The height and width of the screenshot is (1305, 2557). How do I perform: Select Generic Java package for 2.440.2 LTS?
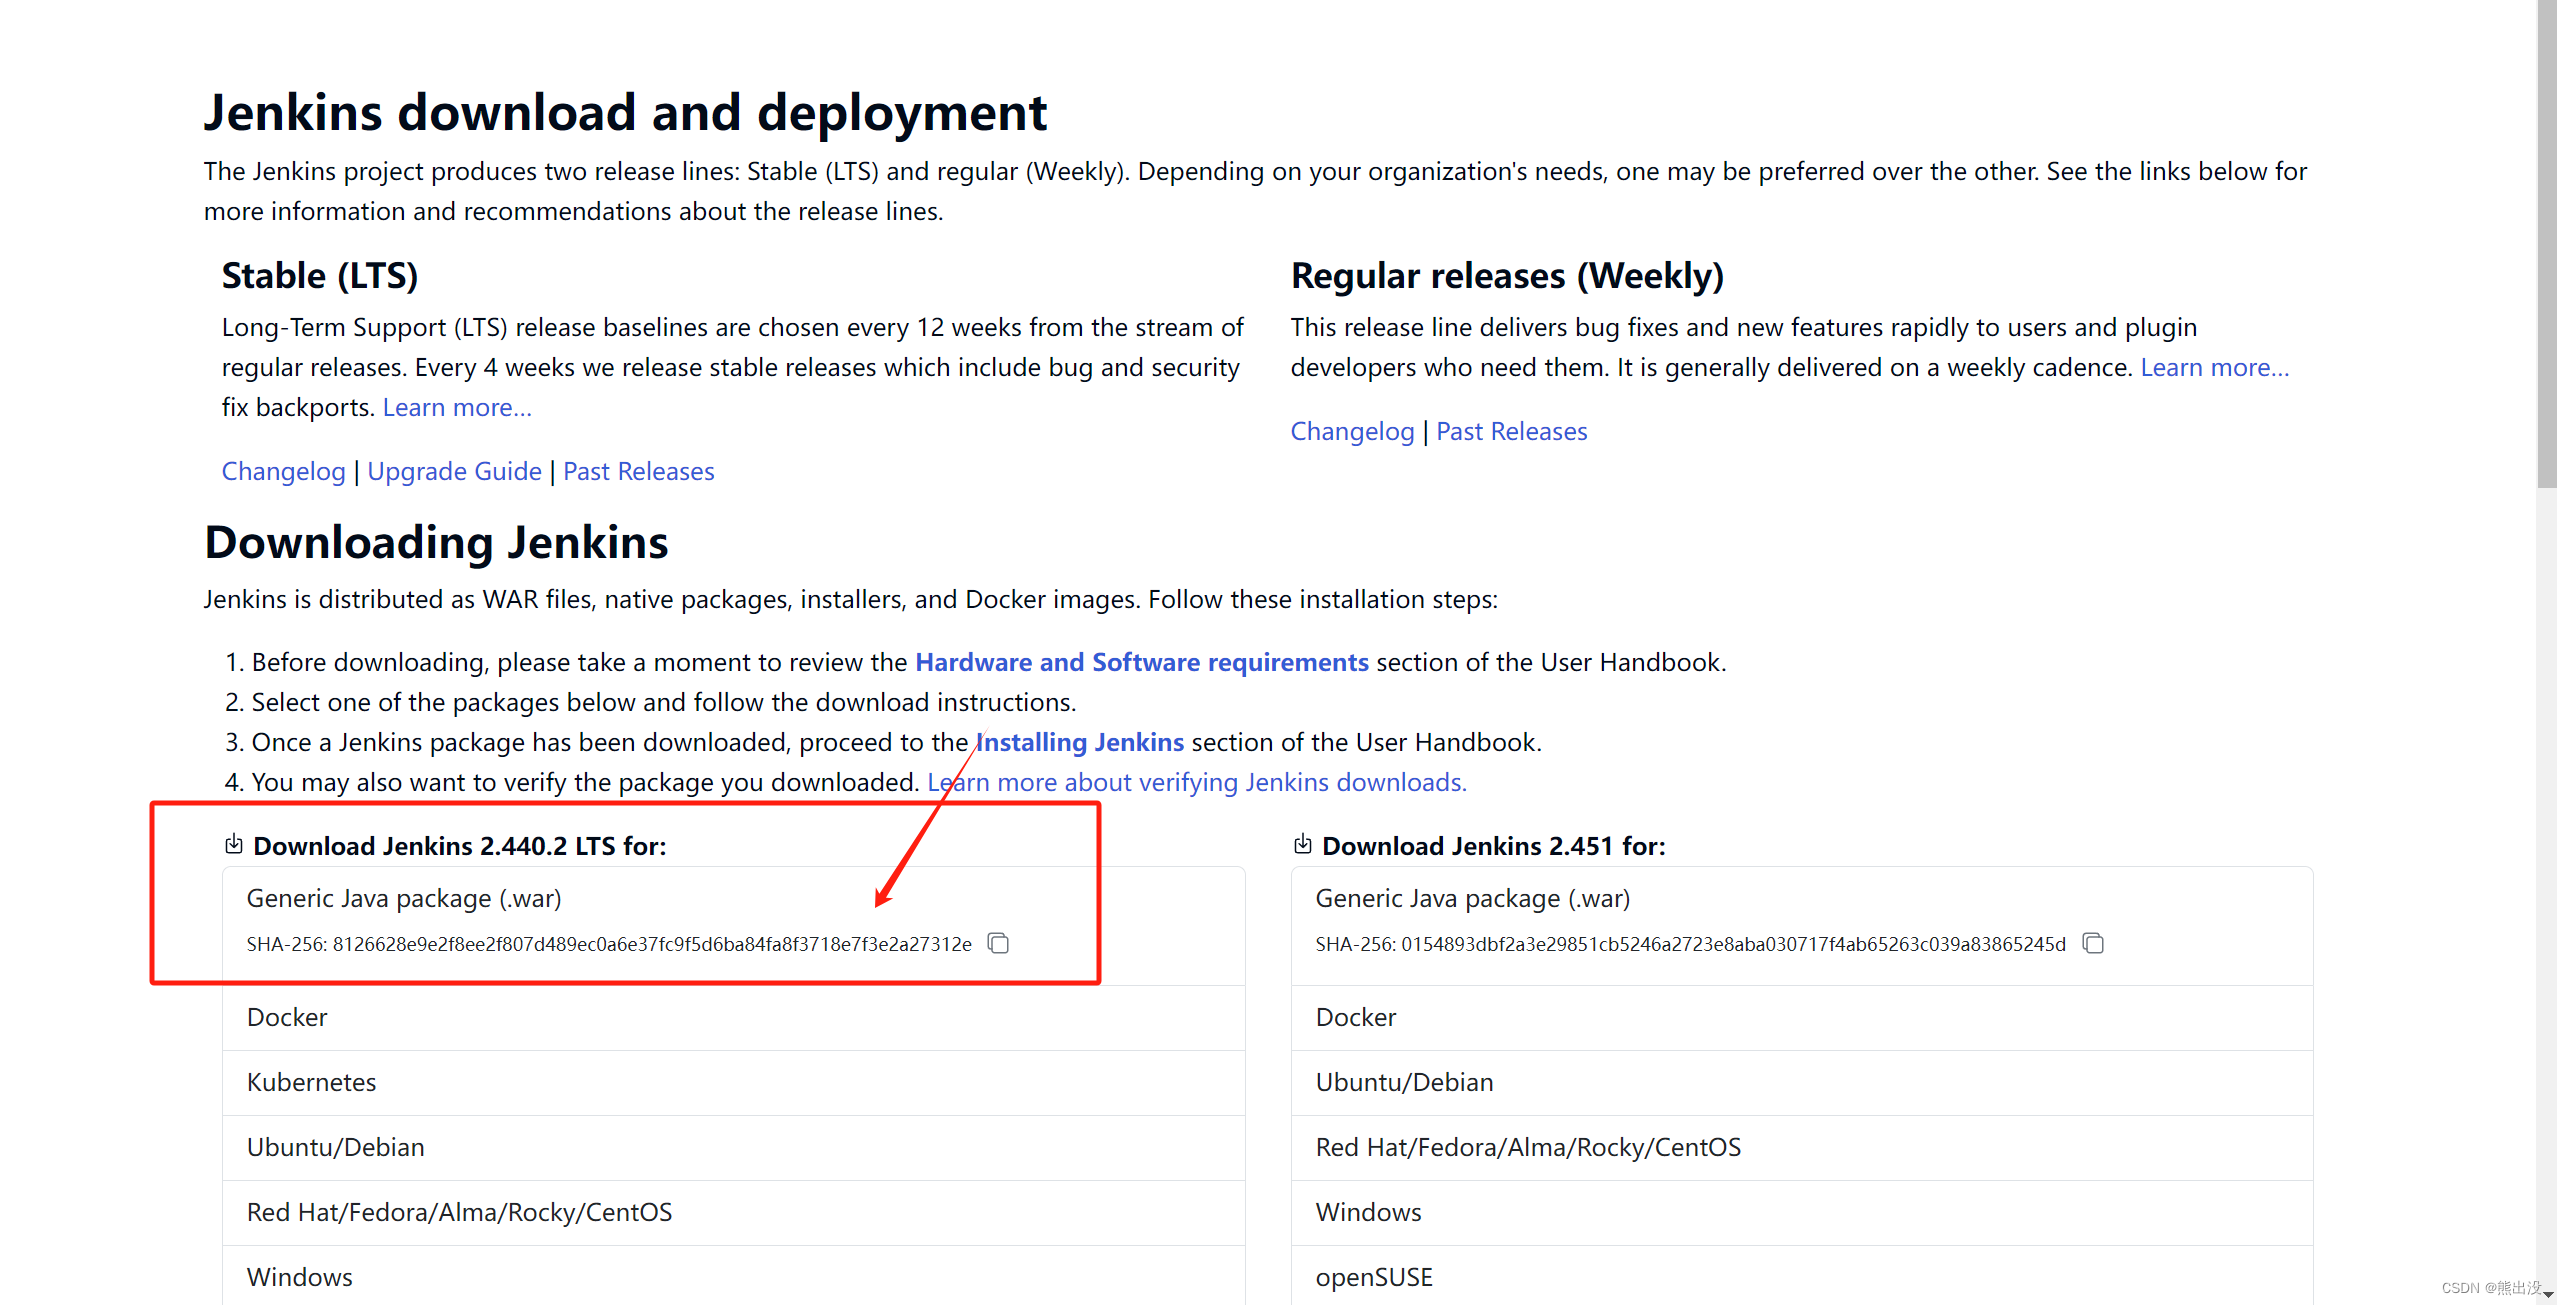point(404,898)
